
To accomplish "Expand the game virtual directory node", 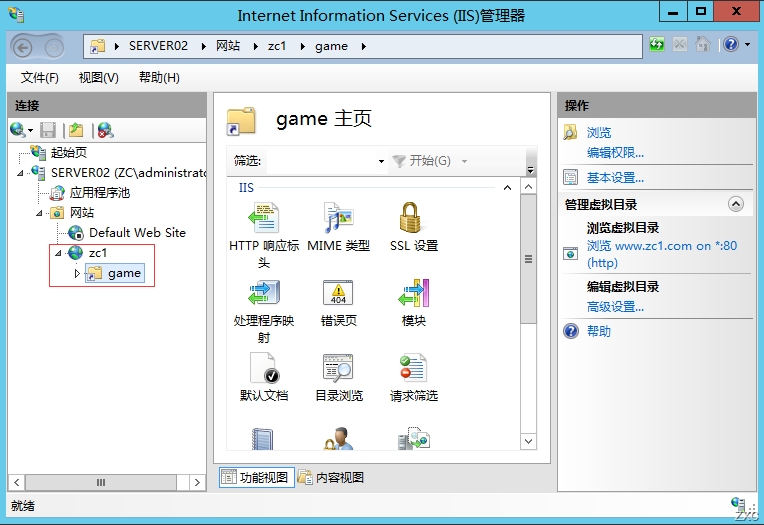I will click(x=77, y=273).
